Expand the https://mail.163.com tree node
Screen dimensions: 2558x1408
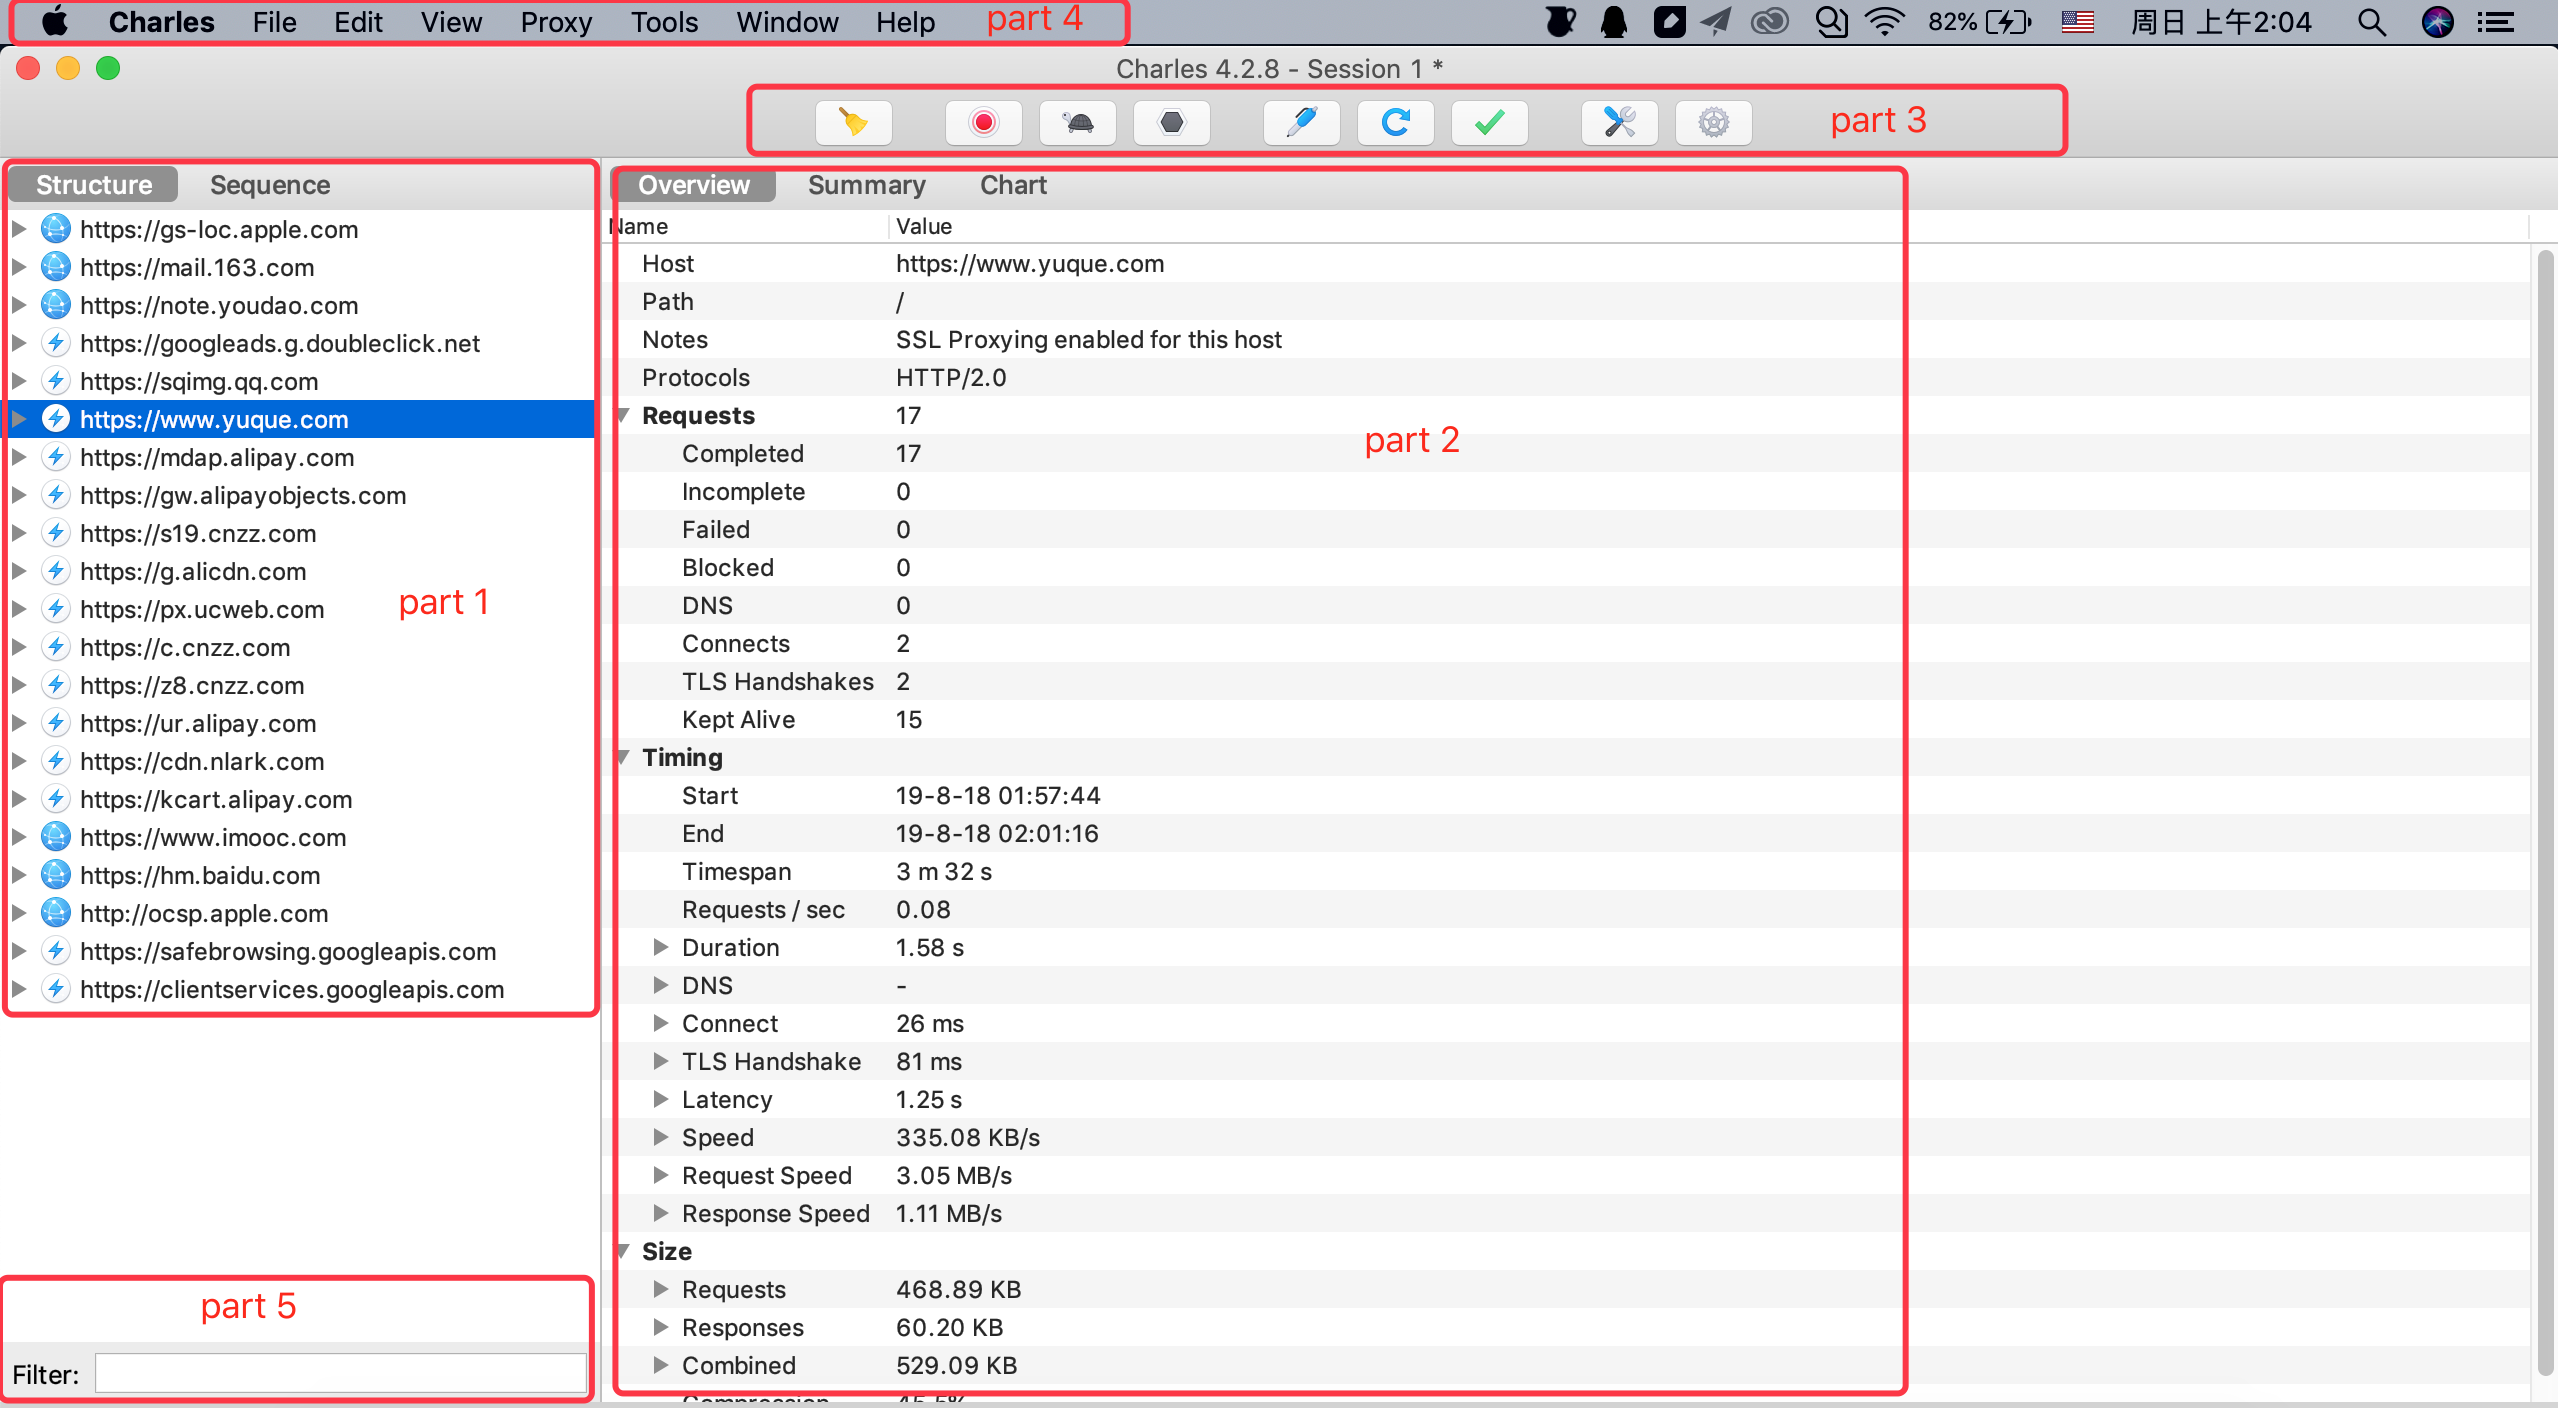(19, 267)
